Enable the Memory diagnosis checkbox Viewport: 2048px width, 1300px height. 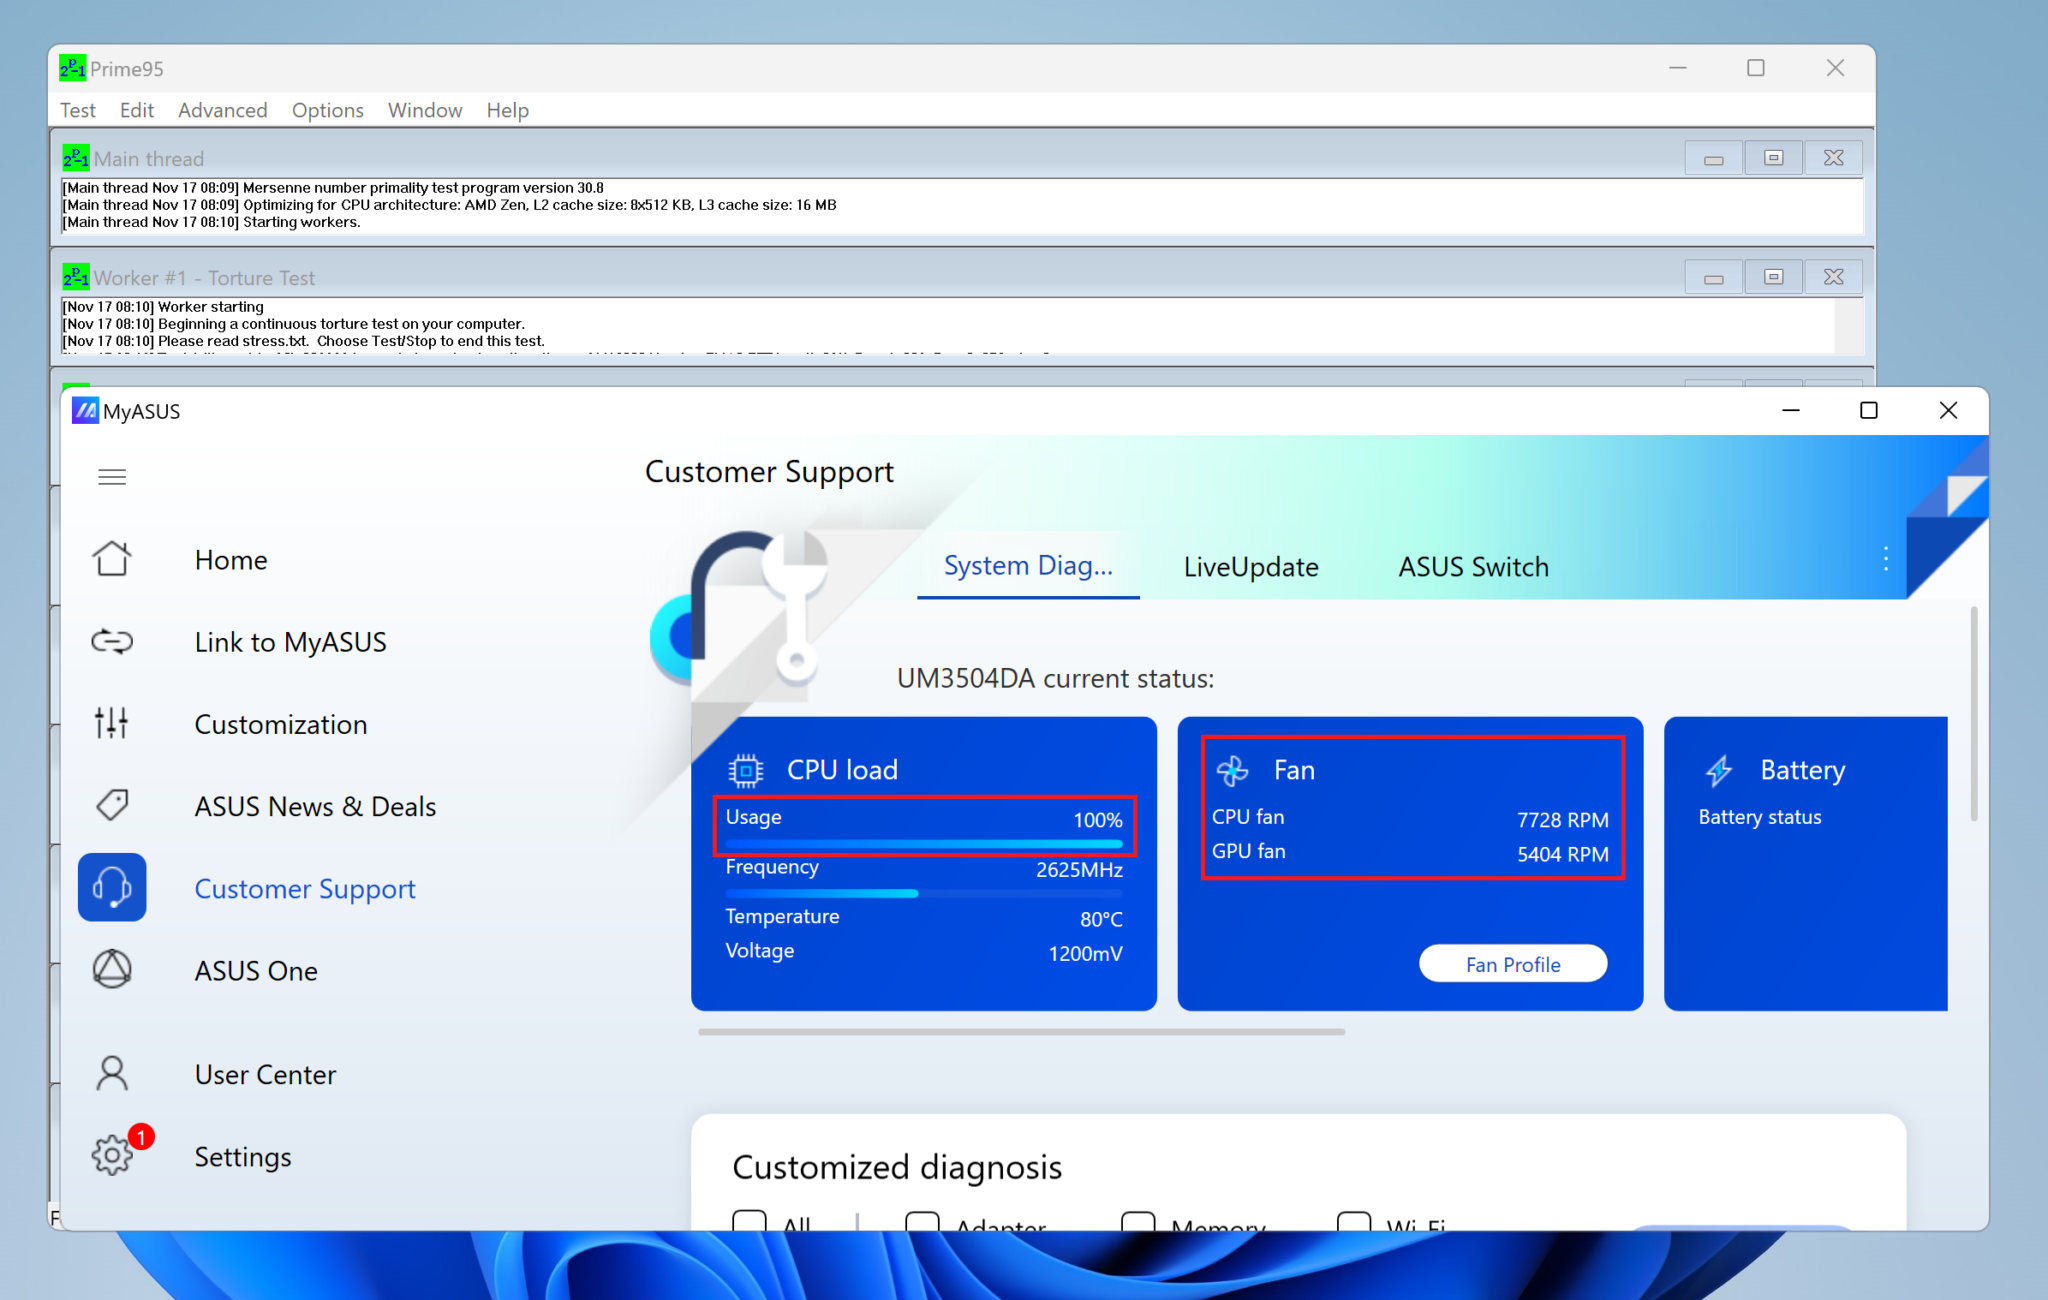click(1137, 1221)
